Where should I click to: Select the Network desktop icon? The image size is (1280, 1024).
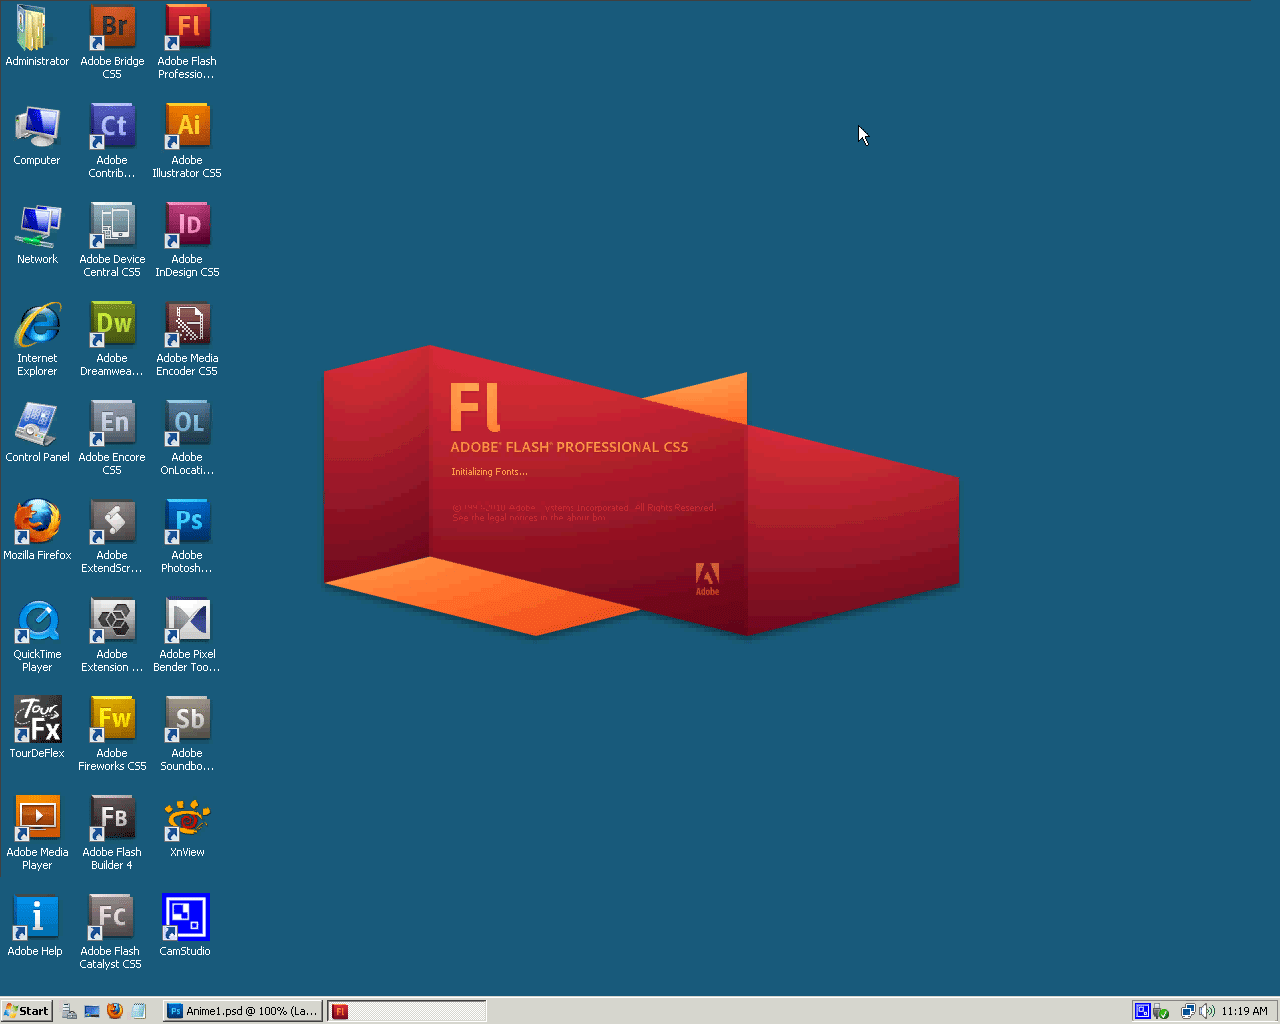click(x=37, y=235)
